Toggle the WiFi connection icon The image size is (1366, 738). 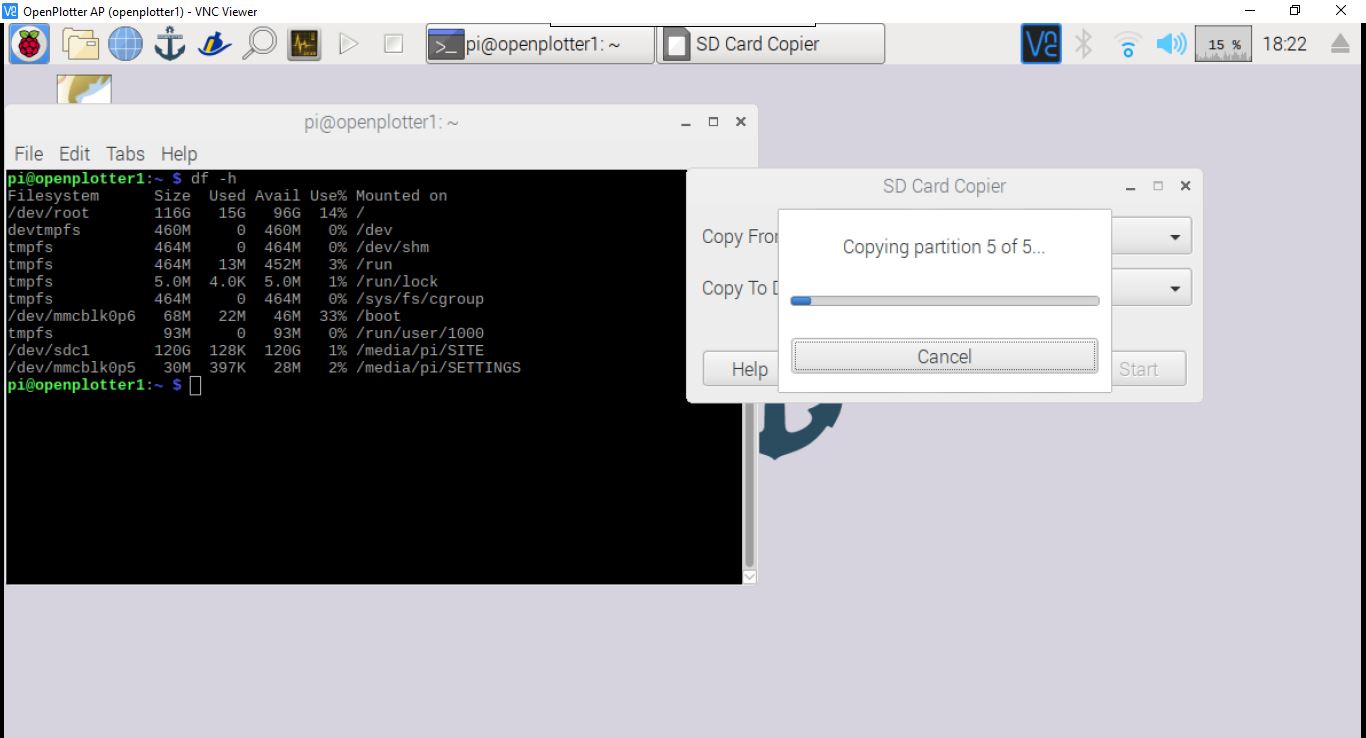1127,43
